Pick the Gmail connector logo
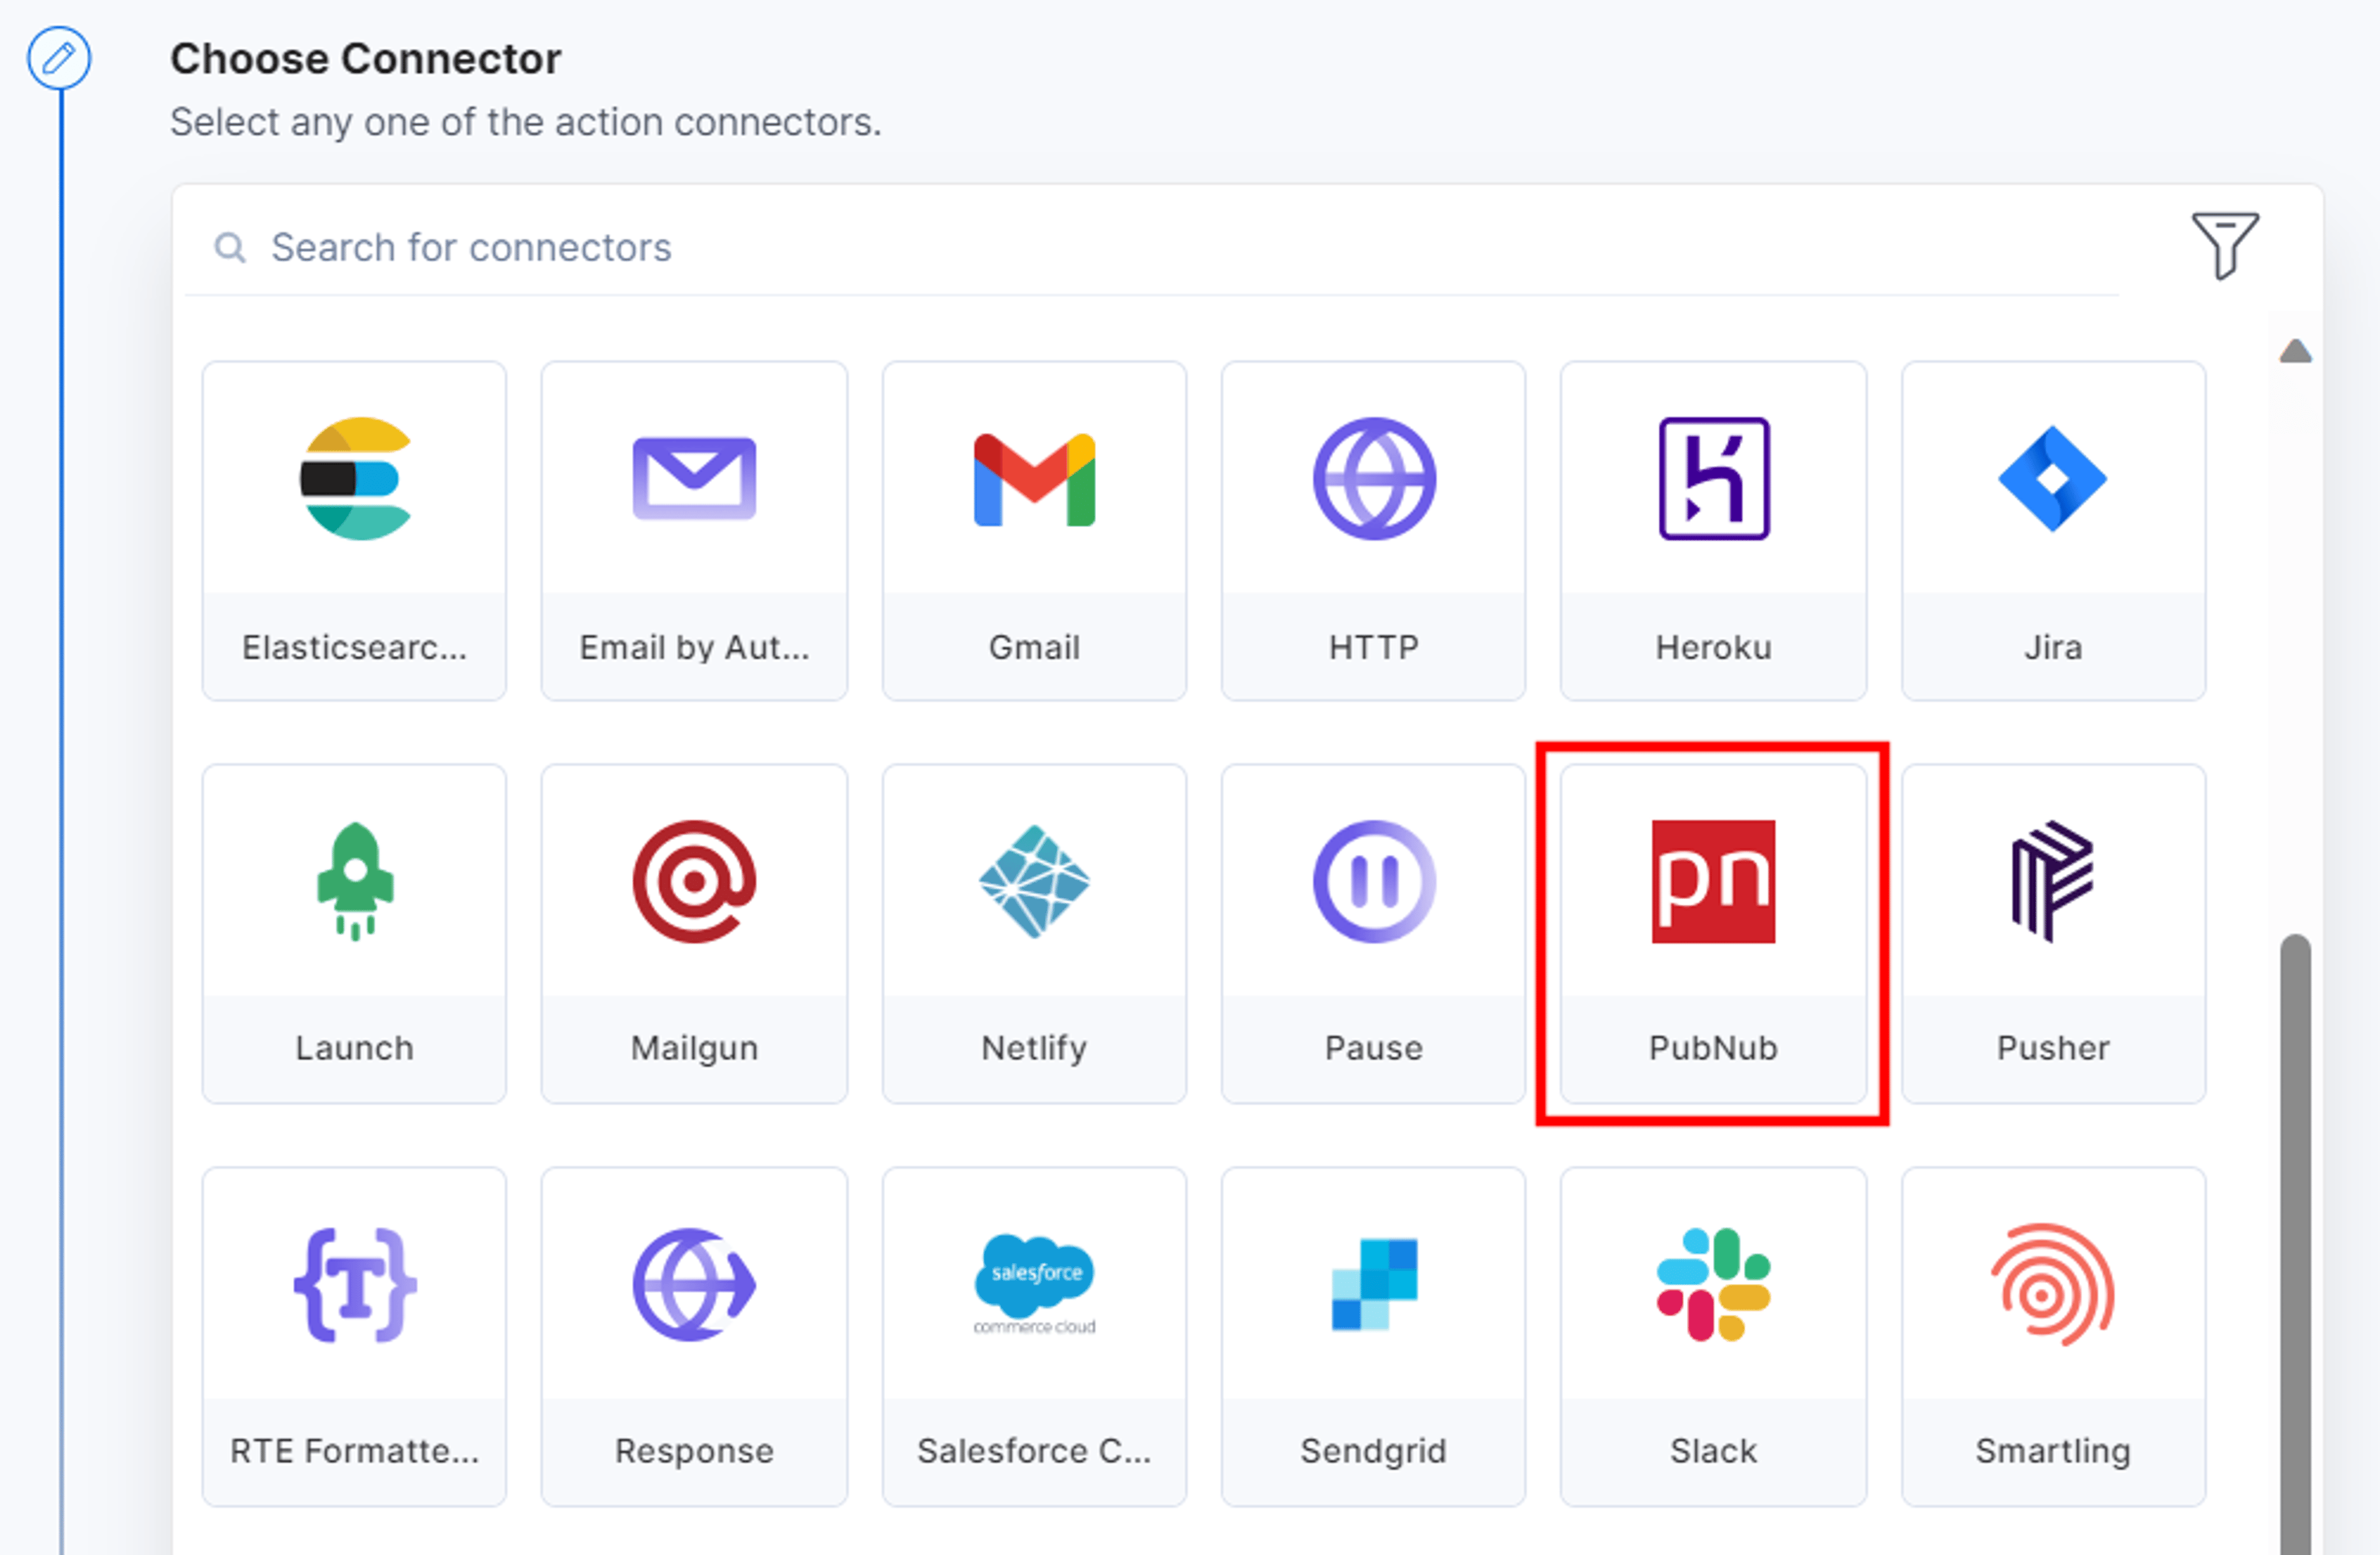Image resolution: width=2380 pixels, height=1555 pixels. (x=1034, y=480)
